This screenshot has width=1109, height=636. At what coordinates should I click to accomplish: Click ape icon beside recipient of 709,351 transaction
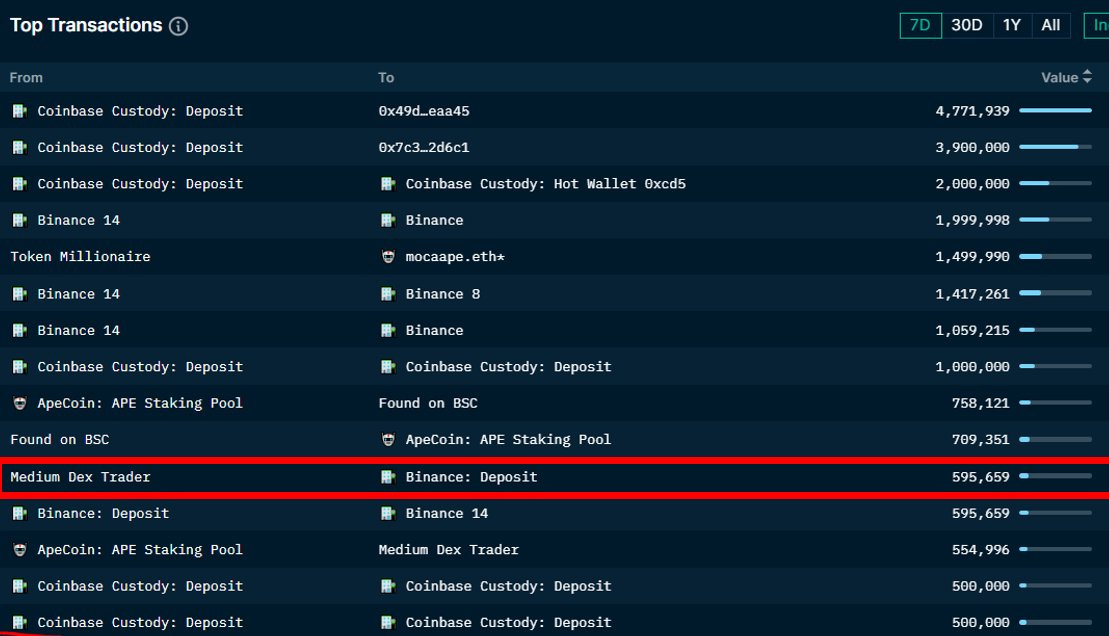[x=388, y=439]
